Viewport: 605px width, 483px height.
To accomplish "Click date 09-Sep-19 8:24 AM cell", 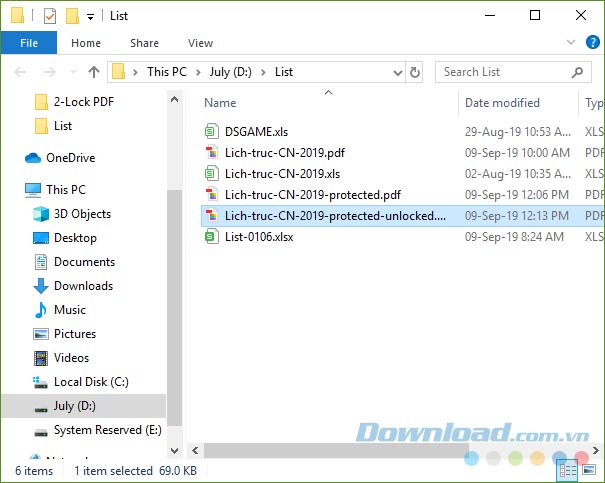I will (x=514, y=237).
